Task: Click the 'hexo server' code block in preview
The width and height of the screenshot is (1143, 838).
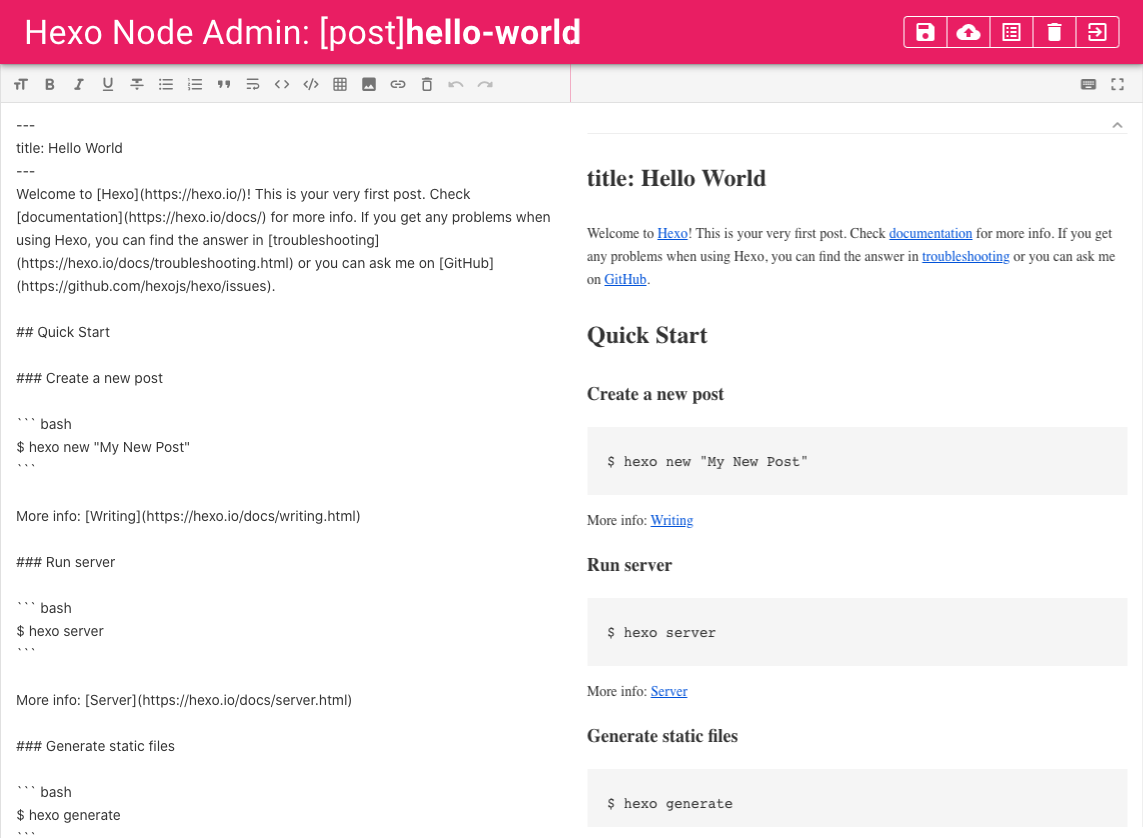Action: (x=857, y=633)
